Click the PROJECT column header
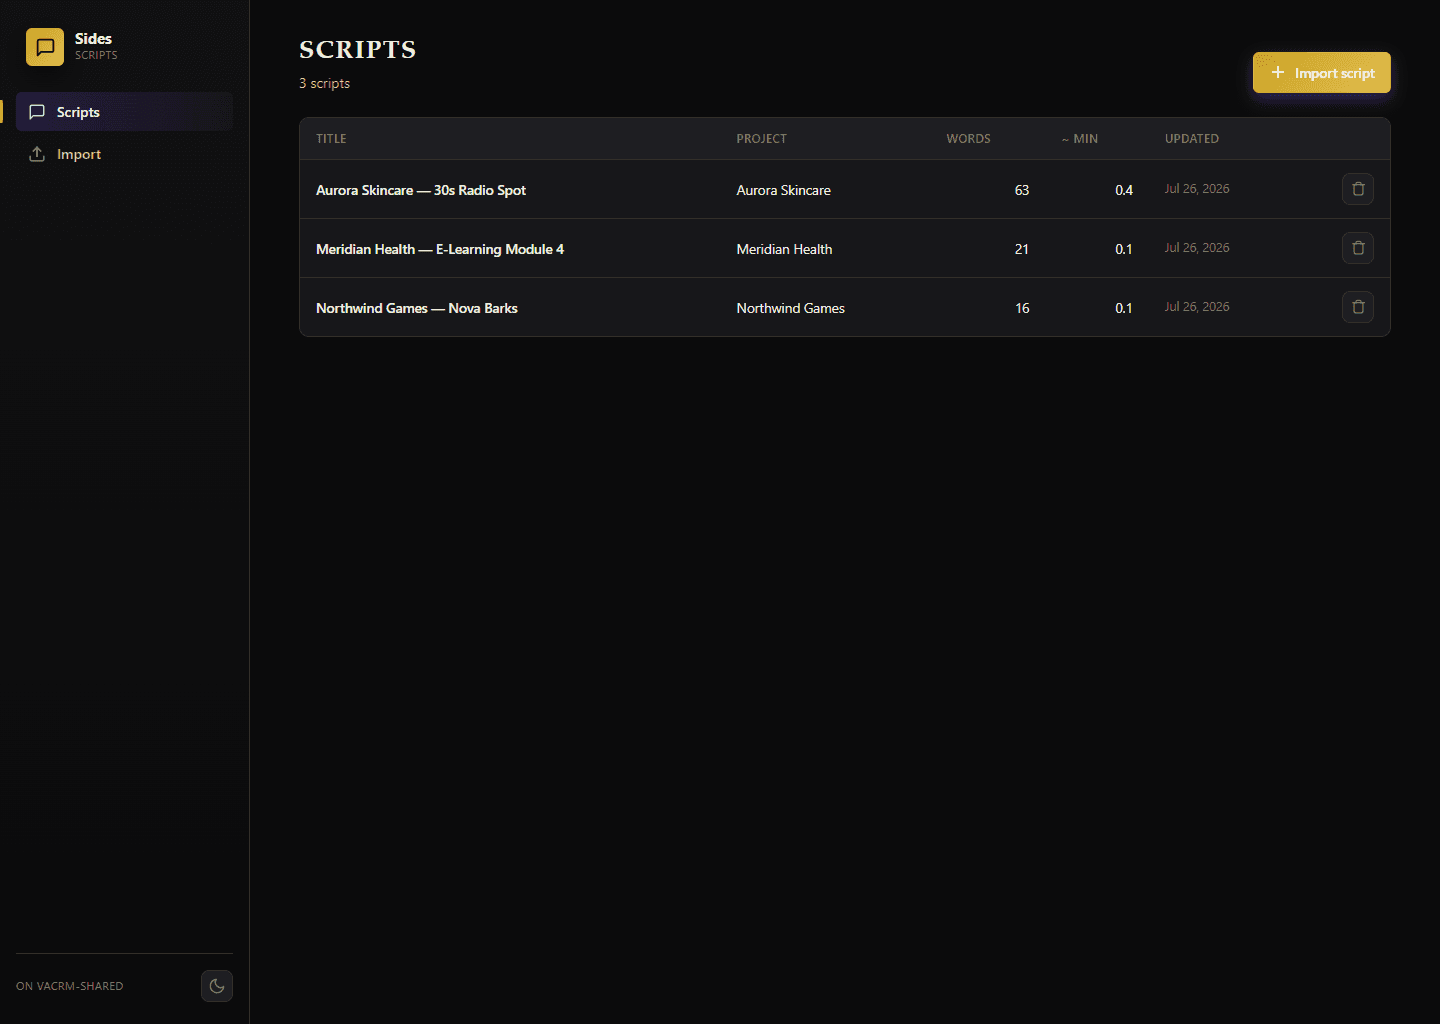This screenshot has width=1440, height=1024. click(x=762, y=139)
